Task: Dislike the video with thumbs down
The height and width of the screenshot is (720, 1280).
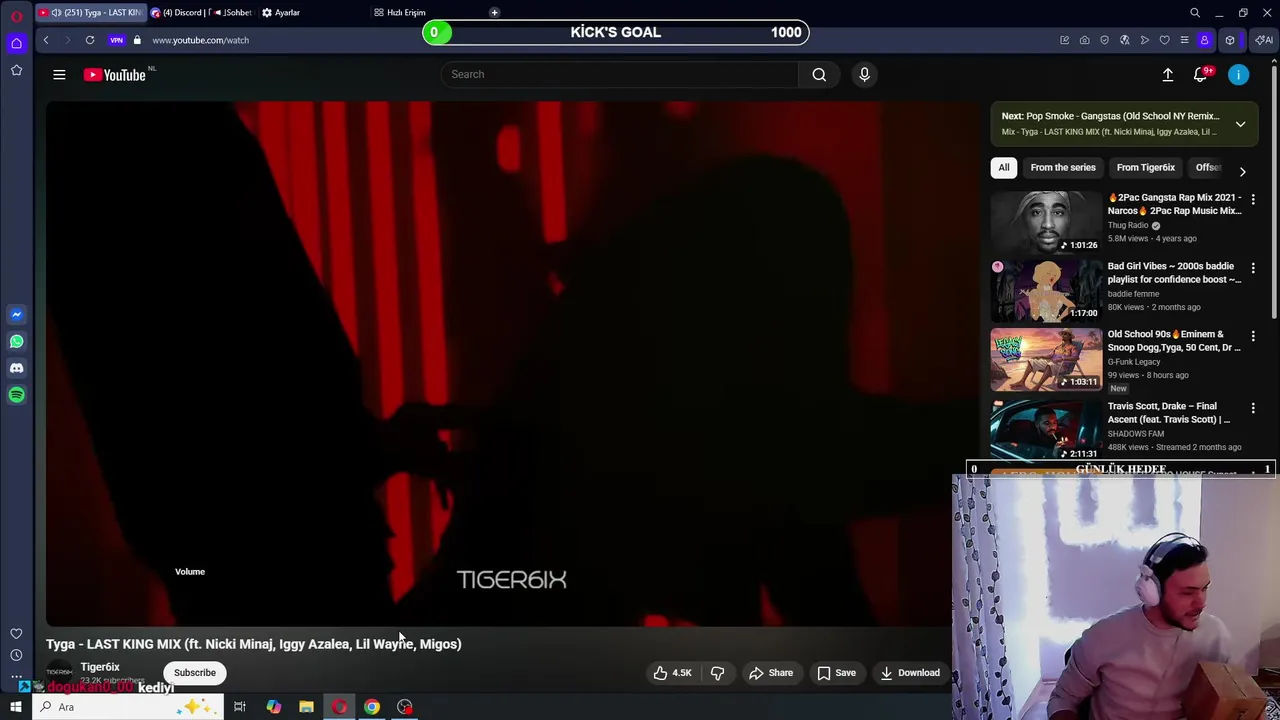Action: [717, 673]
